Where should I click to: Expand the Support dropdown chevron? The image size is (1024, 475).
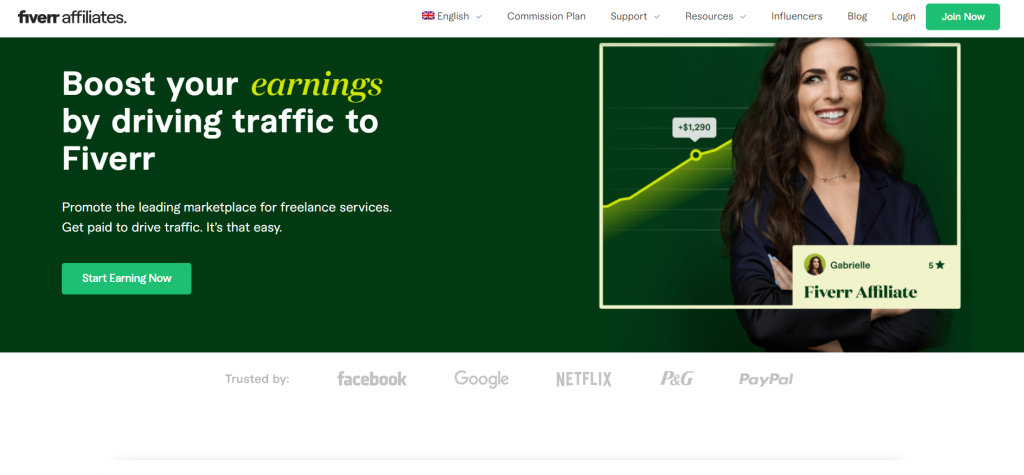coord(656,17)
